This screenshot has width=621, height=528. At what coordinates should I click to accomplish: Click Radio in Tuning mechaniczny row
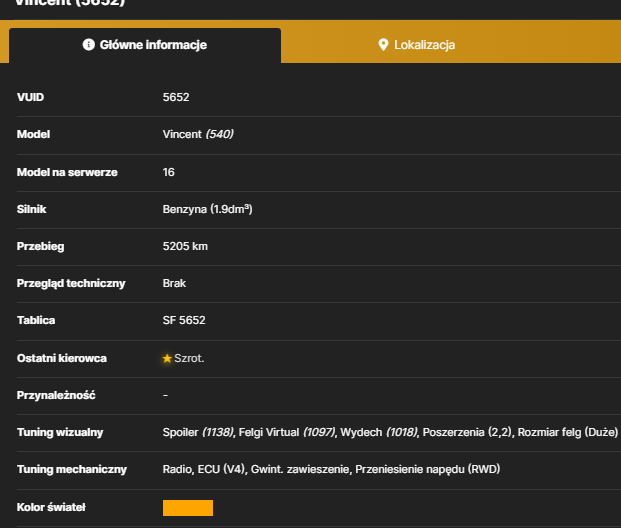pos(177,469)
